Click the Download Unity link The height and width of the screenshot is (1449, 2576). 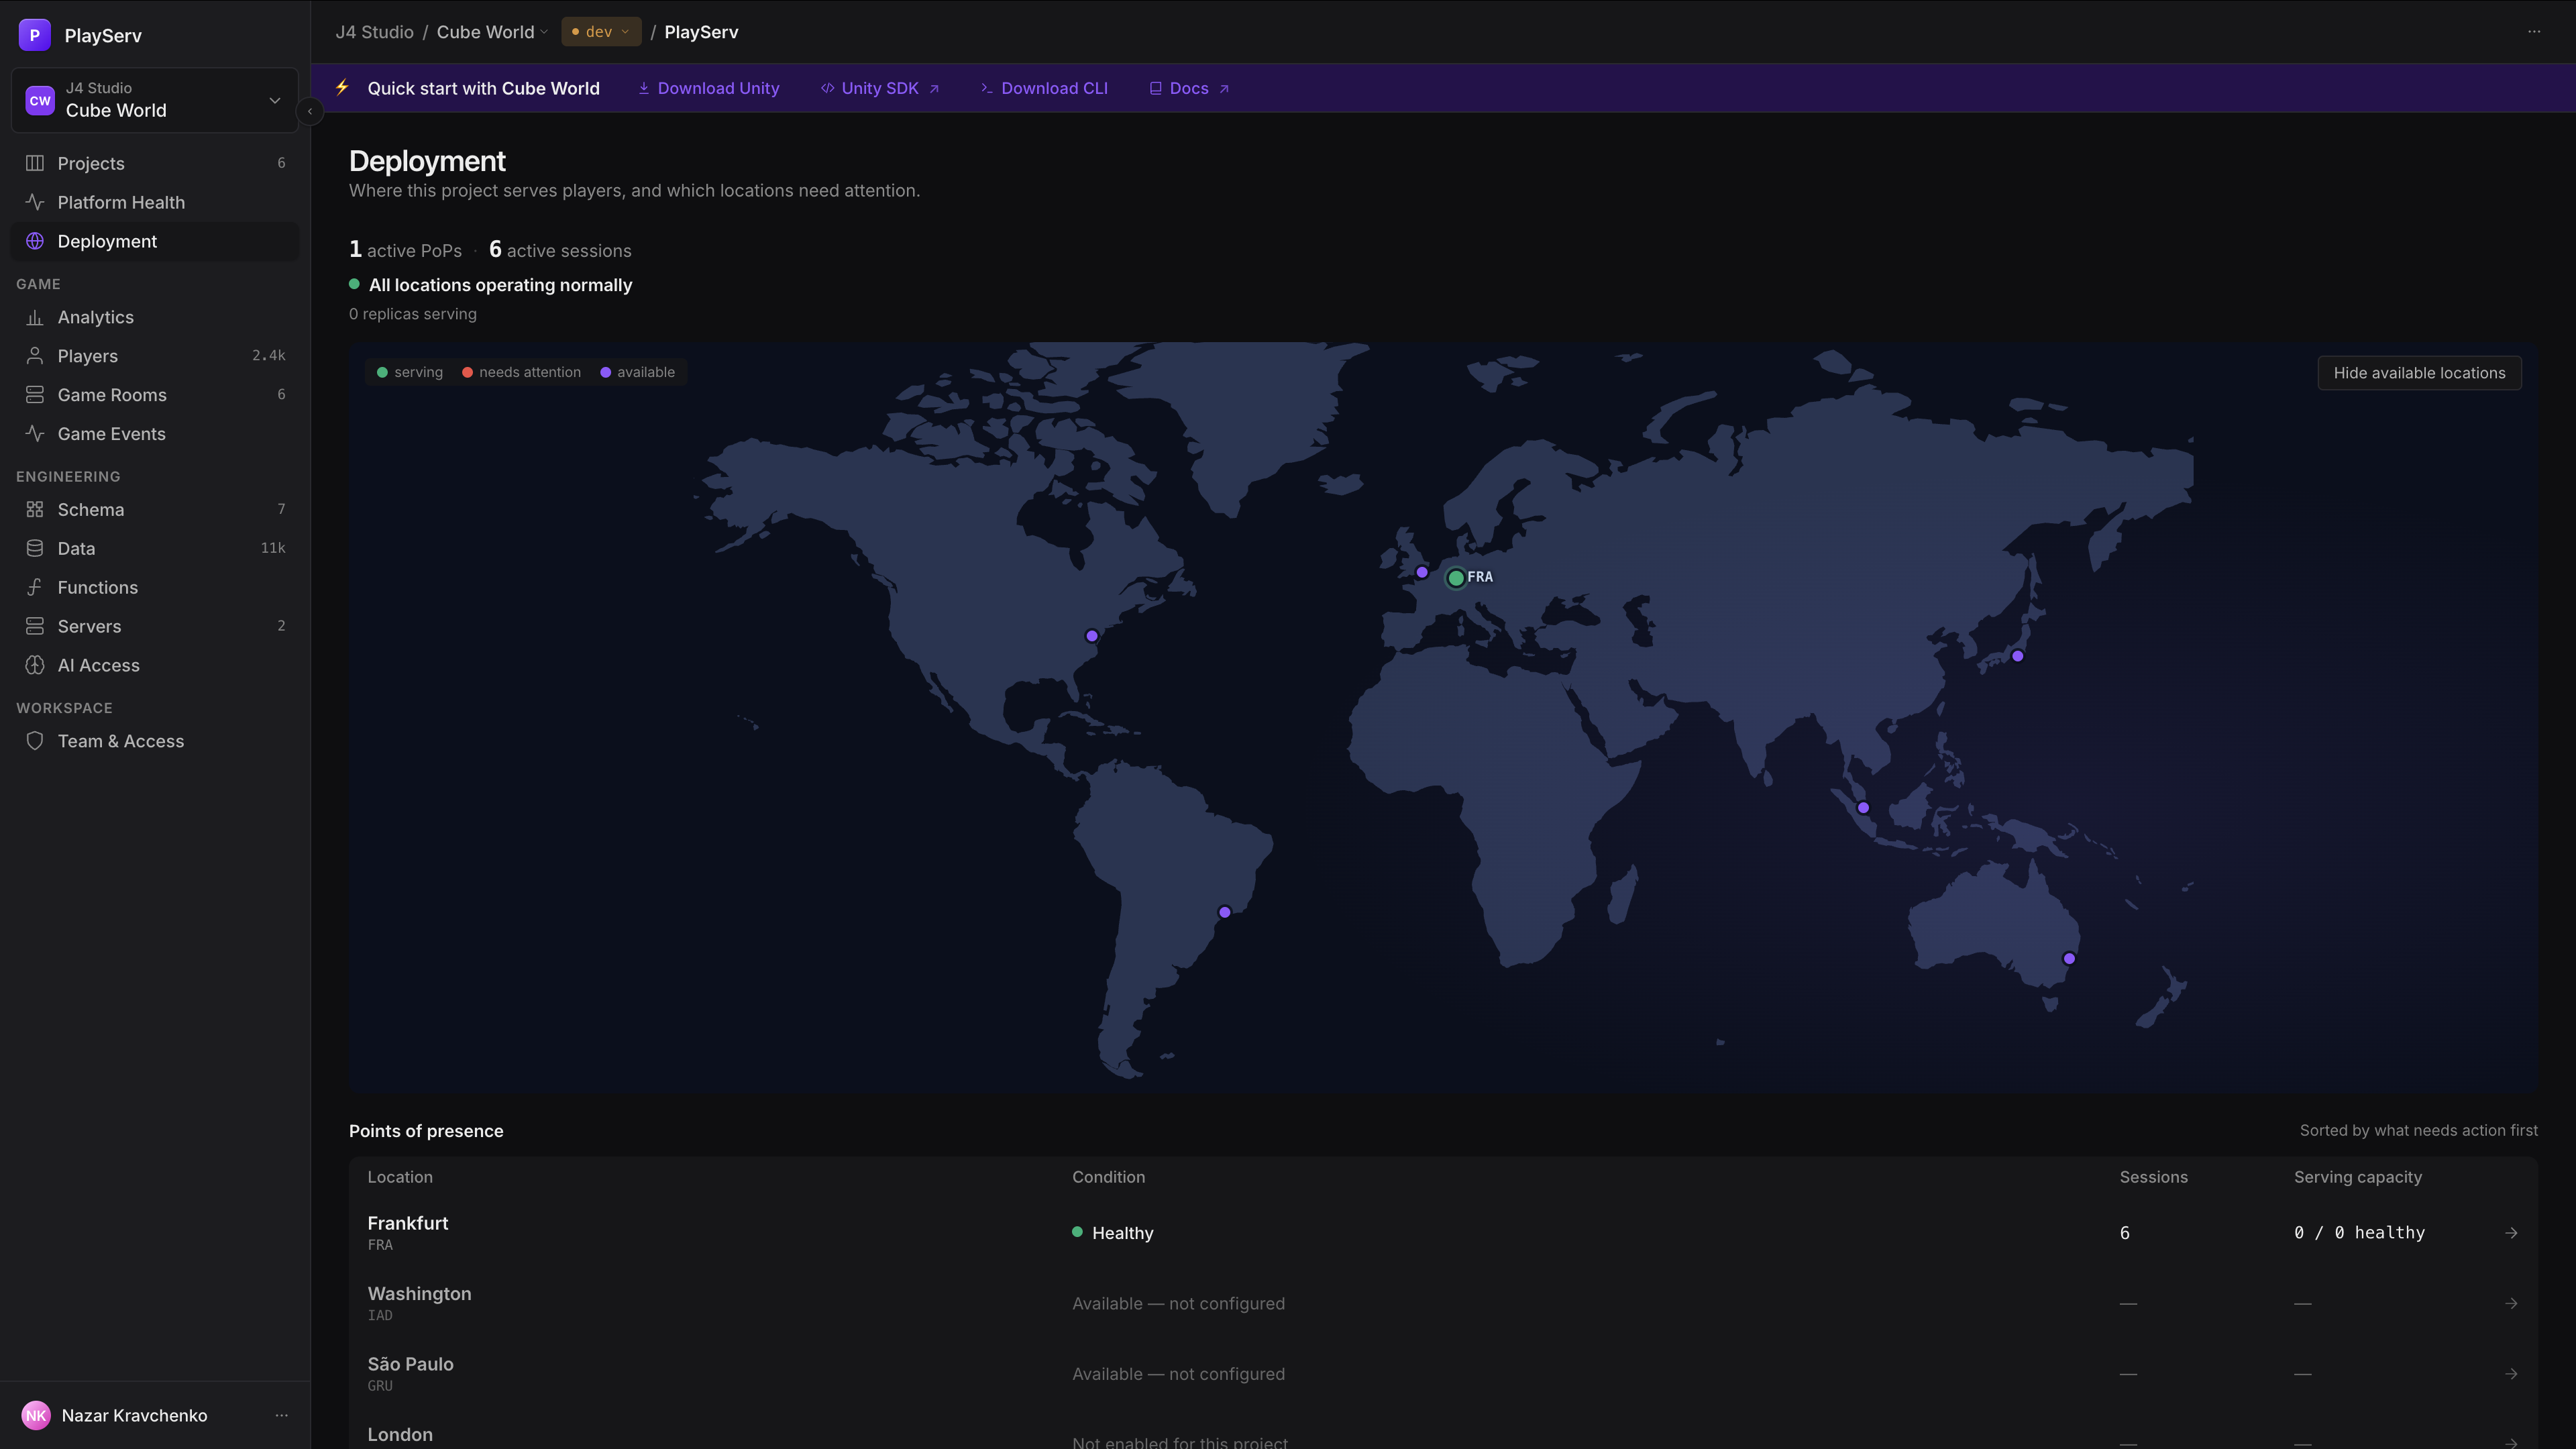(x=709, y=88)
